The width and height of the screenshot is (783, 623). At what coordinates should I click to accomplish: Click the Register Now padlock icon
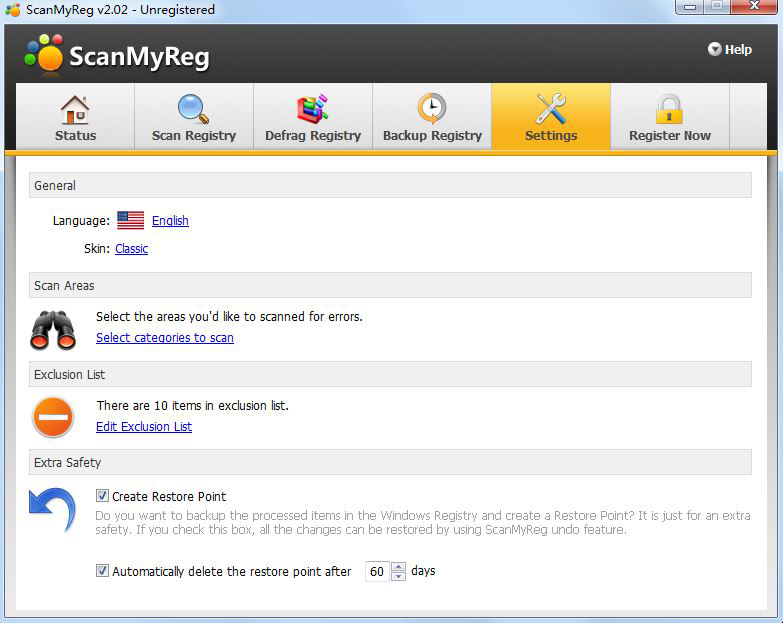(x=669, y=109)
